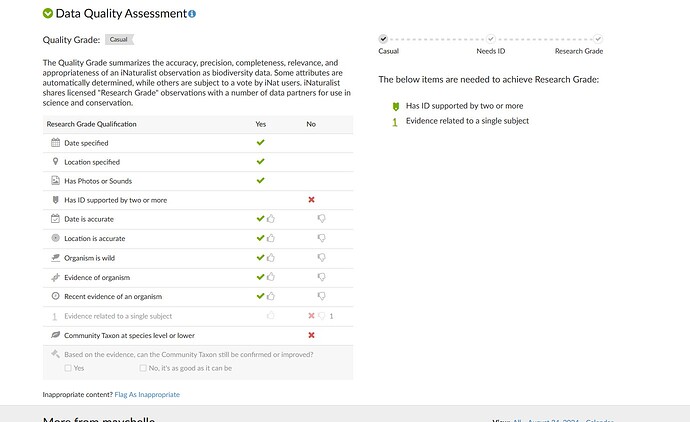The height and width of the screenshot is (422, 690).
Task: Vote thumbs down for Organism is wild
Action: click(x=322, y=257)
